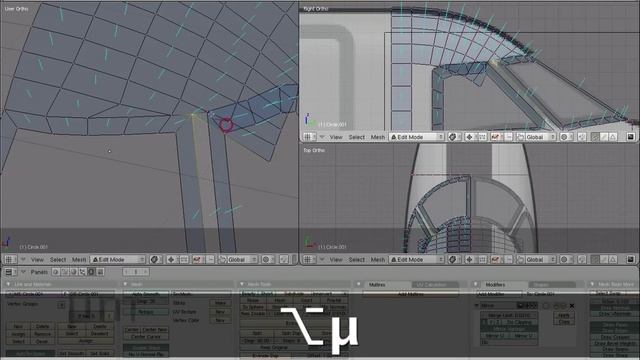Click Set Smooth button
Image resolution: width=640 pixels, height=360 pixels.
click(x=71, y=353)
